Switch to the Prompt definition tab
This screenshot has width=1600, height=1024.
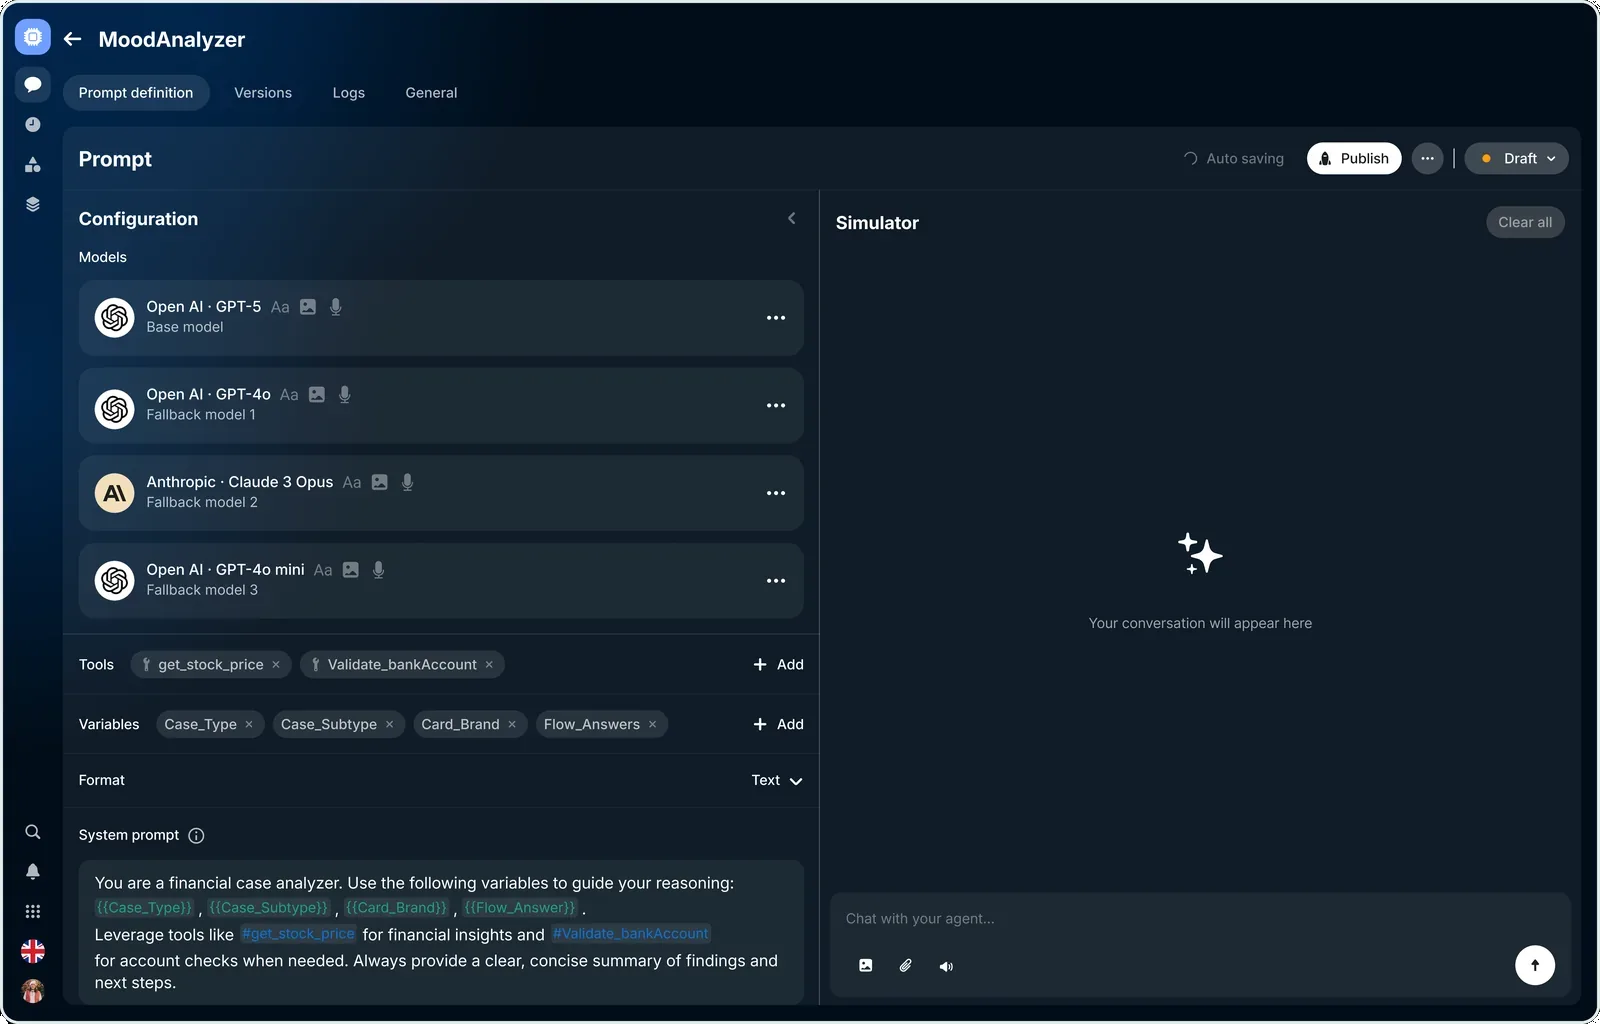click(x=136, y=92)
